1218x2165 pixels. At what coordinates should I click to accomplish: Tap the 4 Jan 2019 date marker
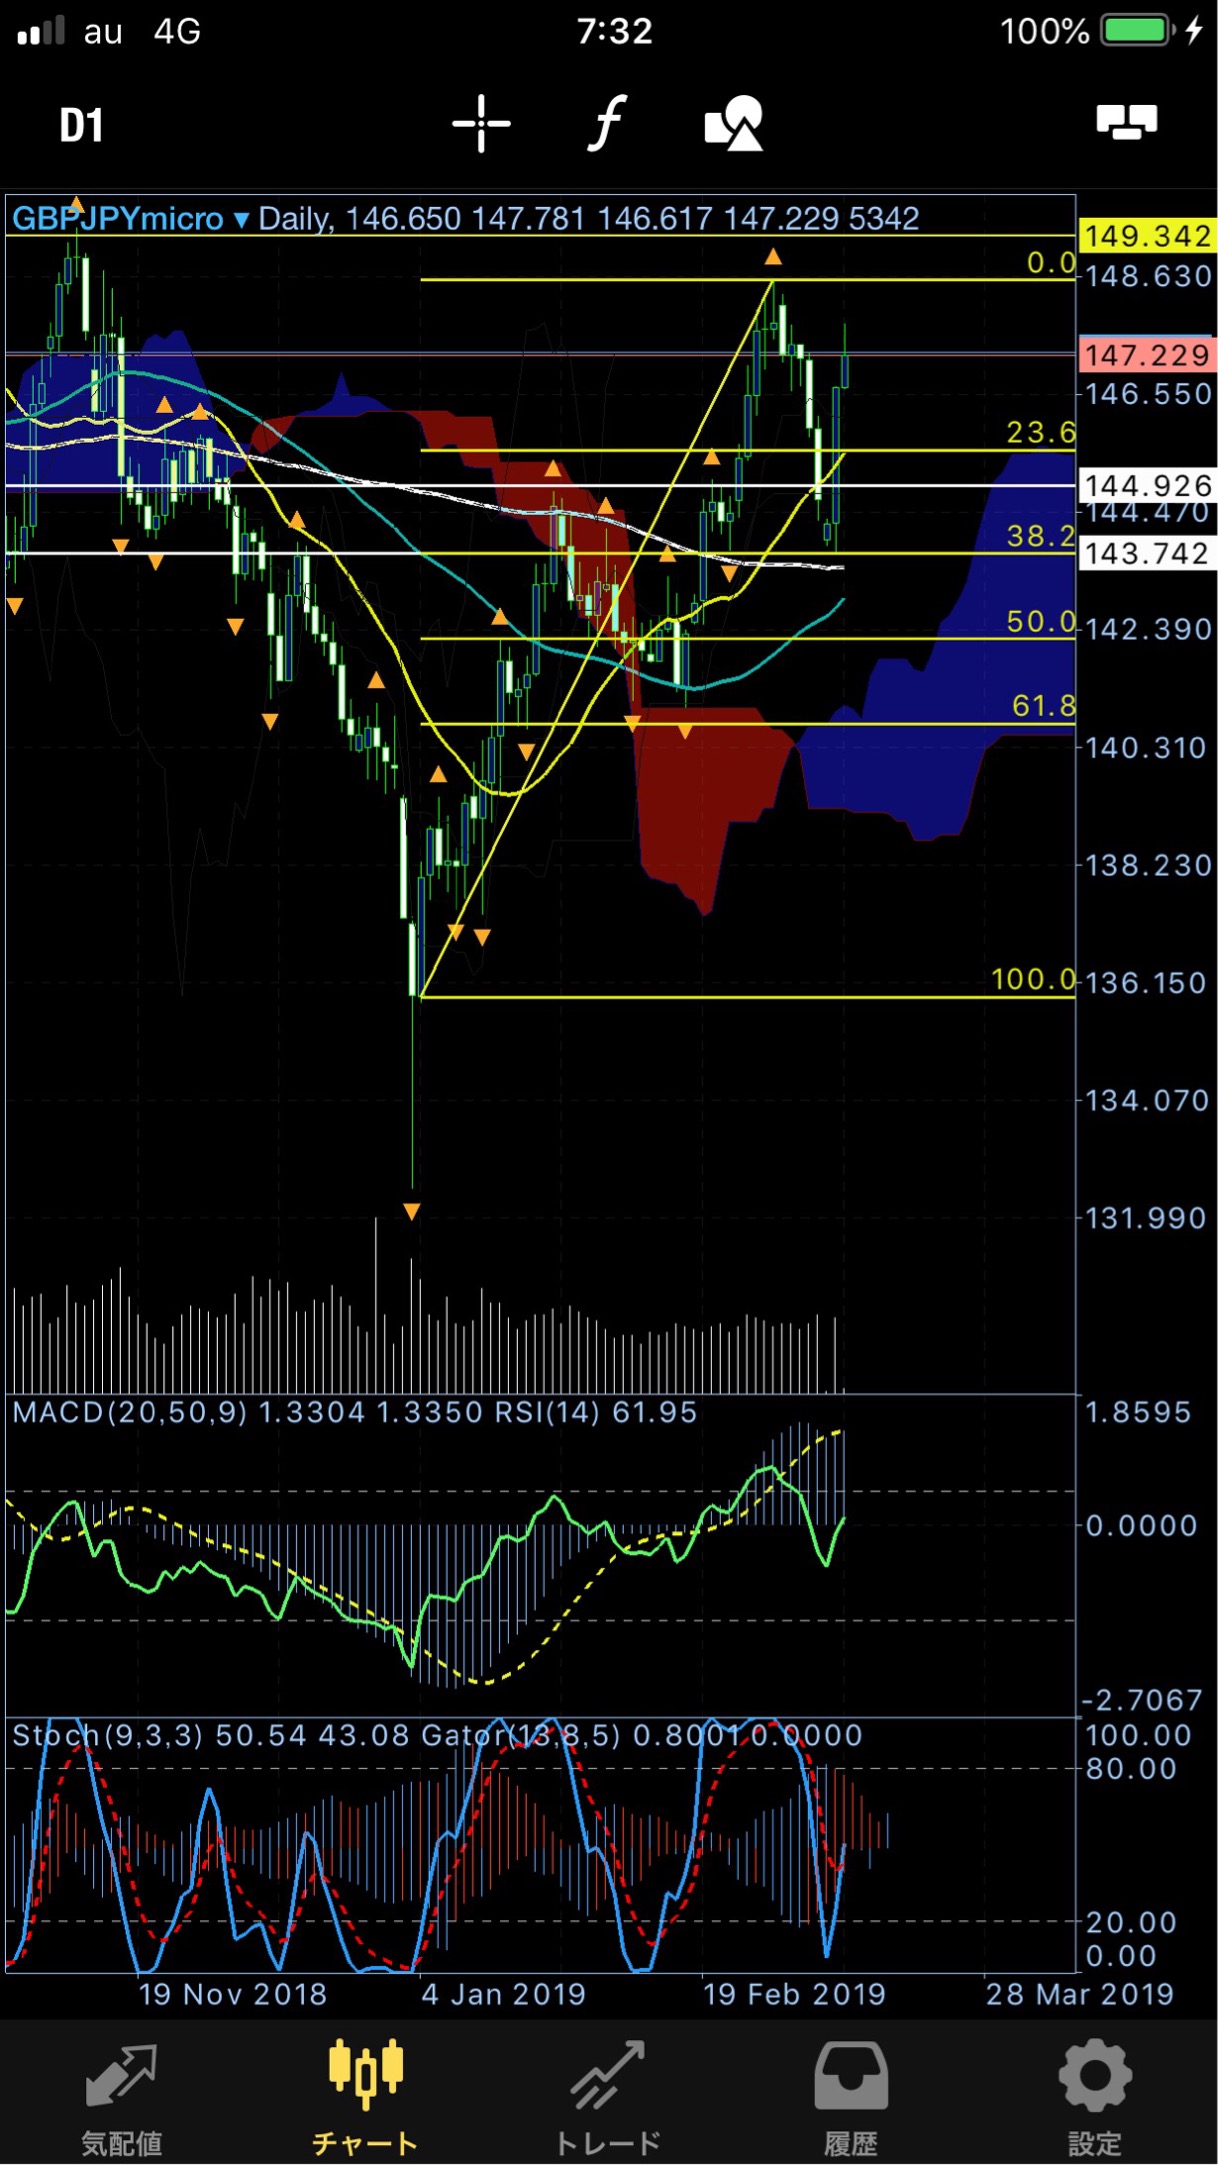(x=504, y=1994)
